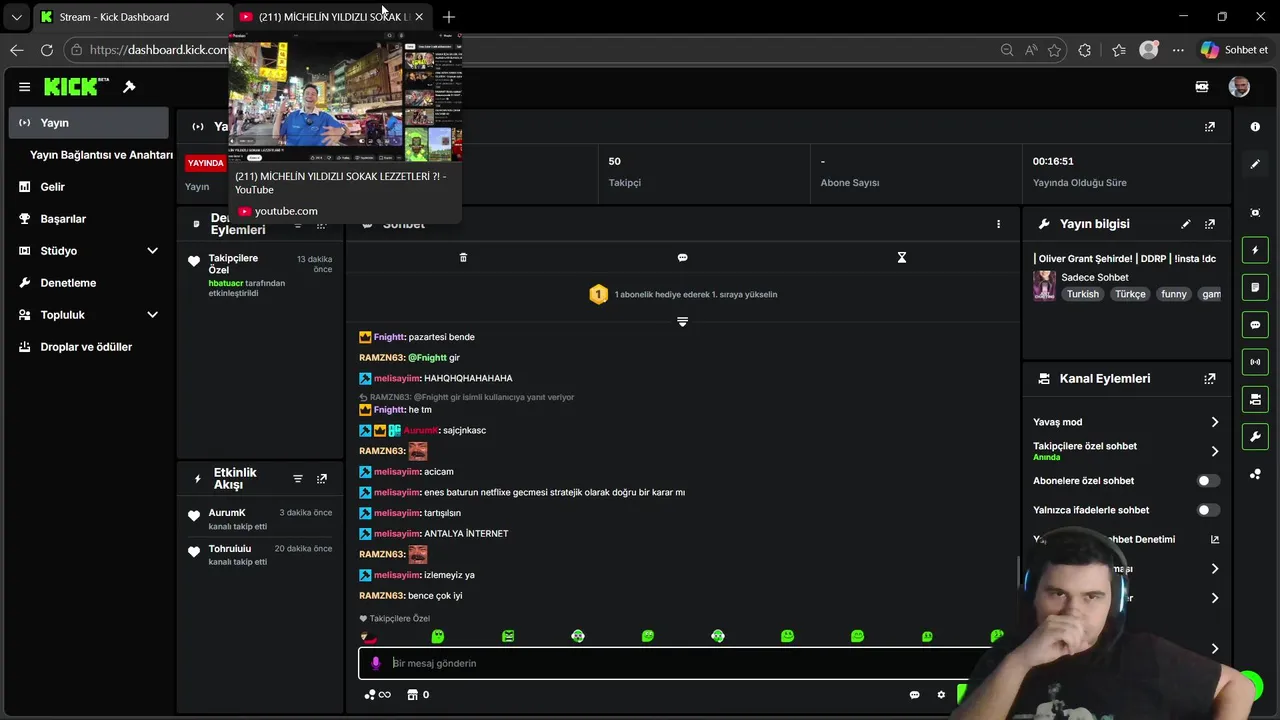The image size is (1280, 720).
Task: Click the Turkish tag
Action: tap(1082, 294)
